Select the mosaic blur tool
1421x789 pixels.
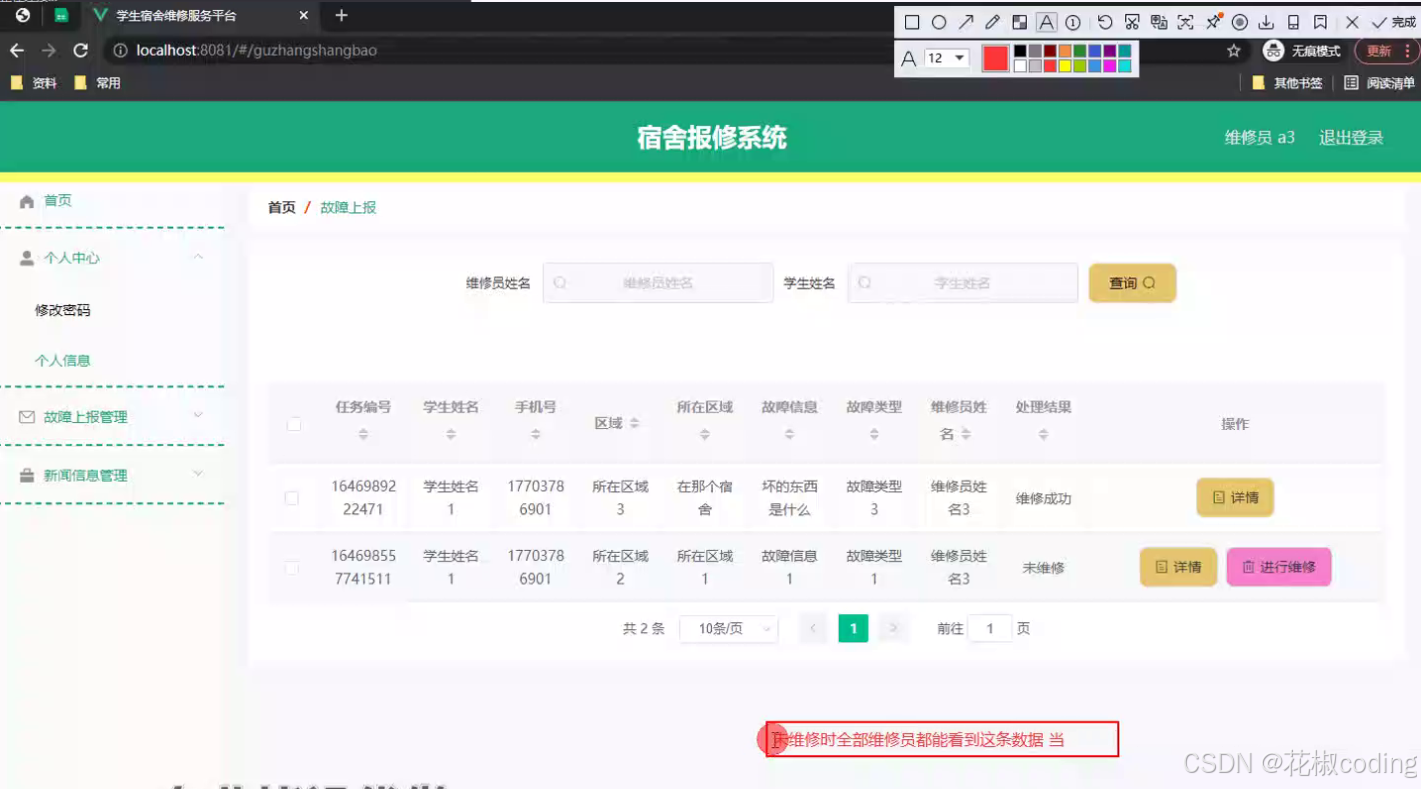click(1020, 22)
